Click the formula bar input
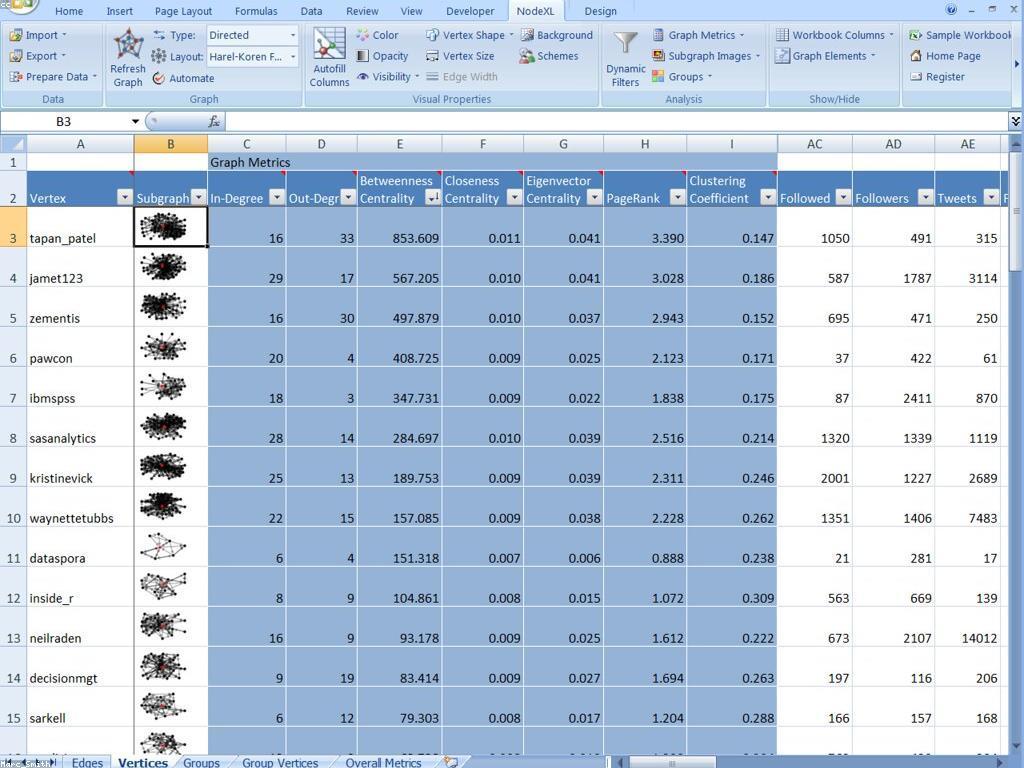The width and height of the screenshot is (1024, 768). coord(617,121)
